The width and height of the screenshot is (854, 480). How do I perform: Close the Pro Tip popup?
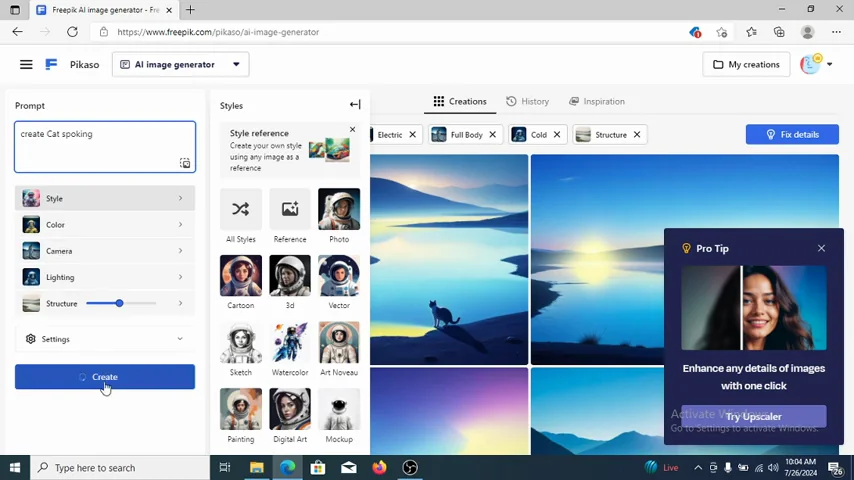[821, 248]
